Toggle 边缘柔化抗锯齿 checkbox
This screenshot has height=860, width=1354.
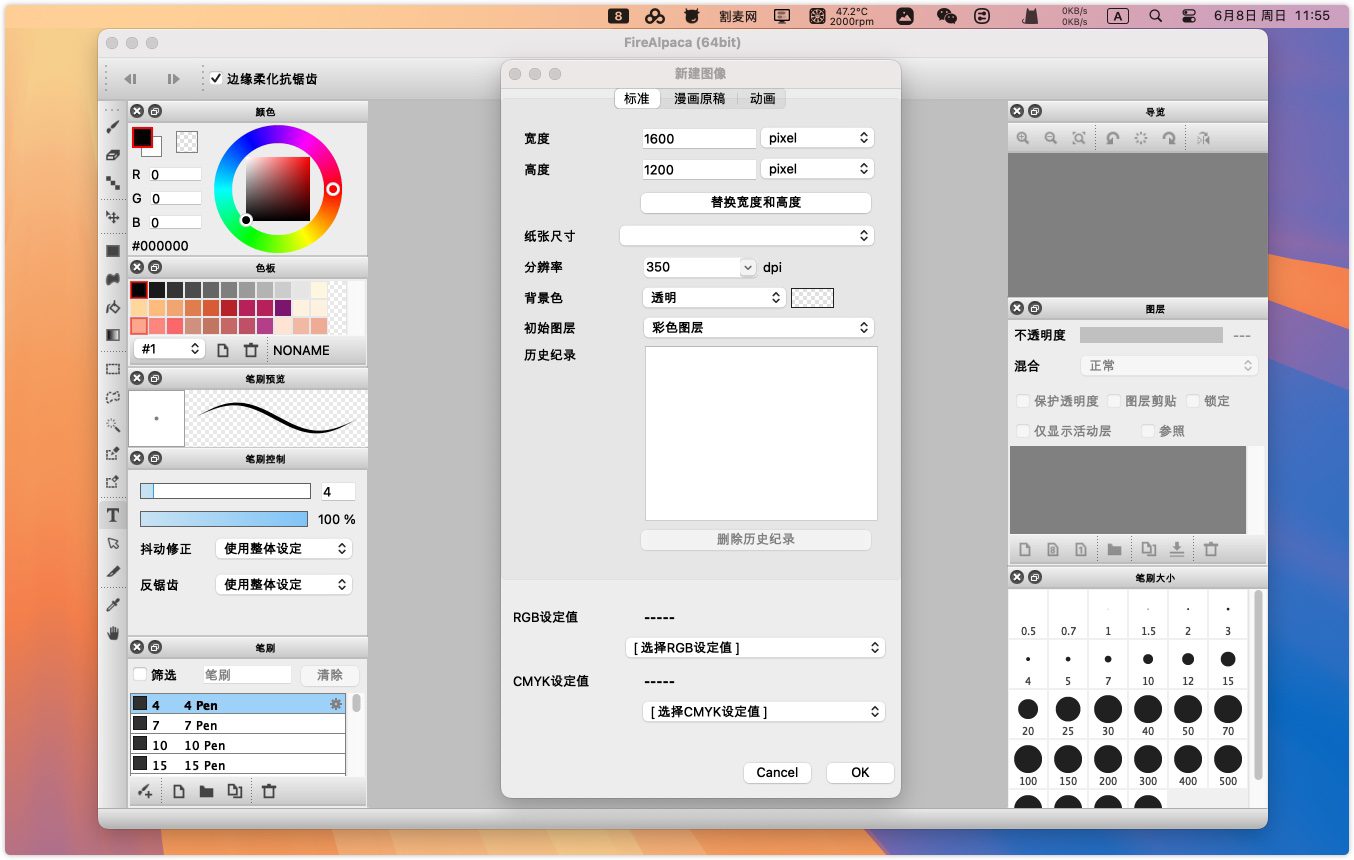tap(215, 78)
